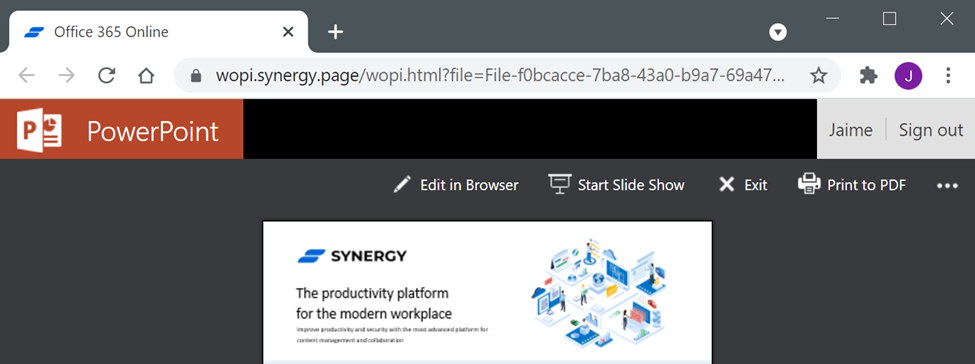975x364 pixels.
Task: Select the Office 365 Online browser tab
Action: 159,32
